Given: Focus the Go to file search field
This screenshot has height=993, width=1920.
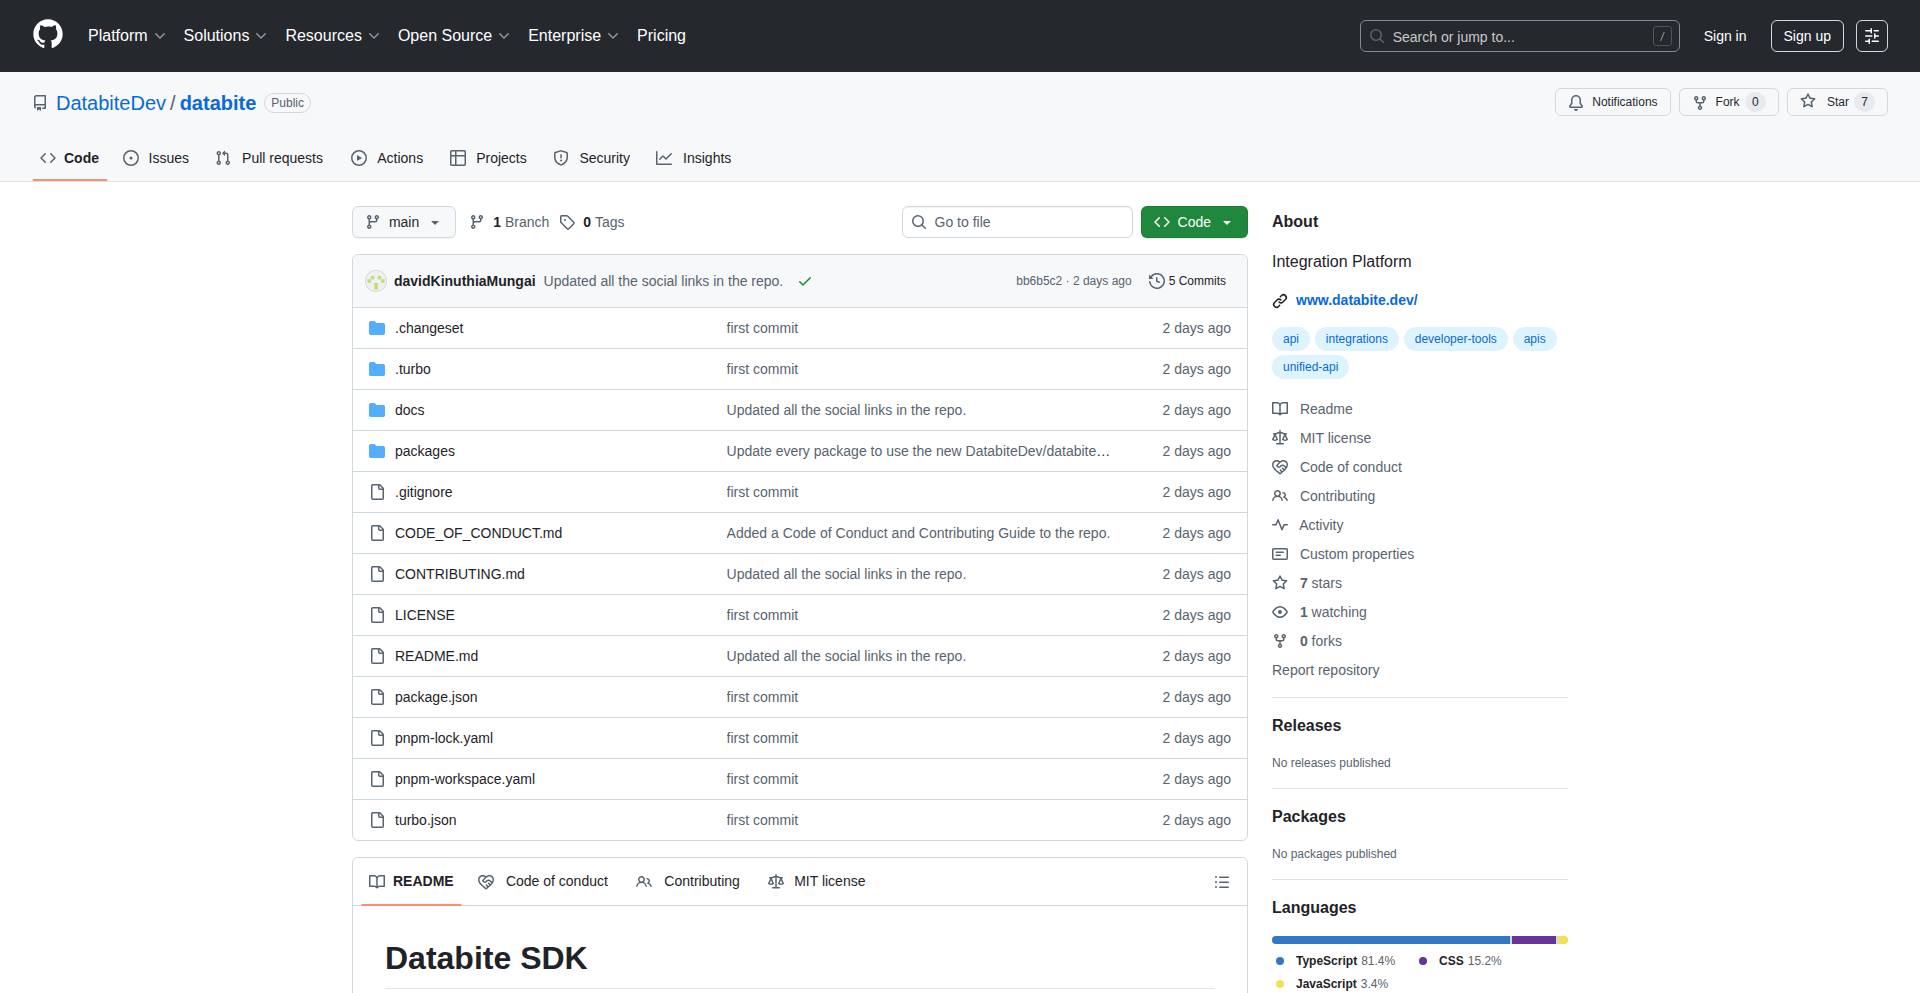Looking at the screenshot, I should pyautogui.click(x=1017, y=222).
